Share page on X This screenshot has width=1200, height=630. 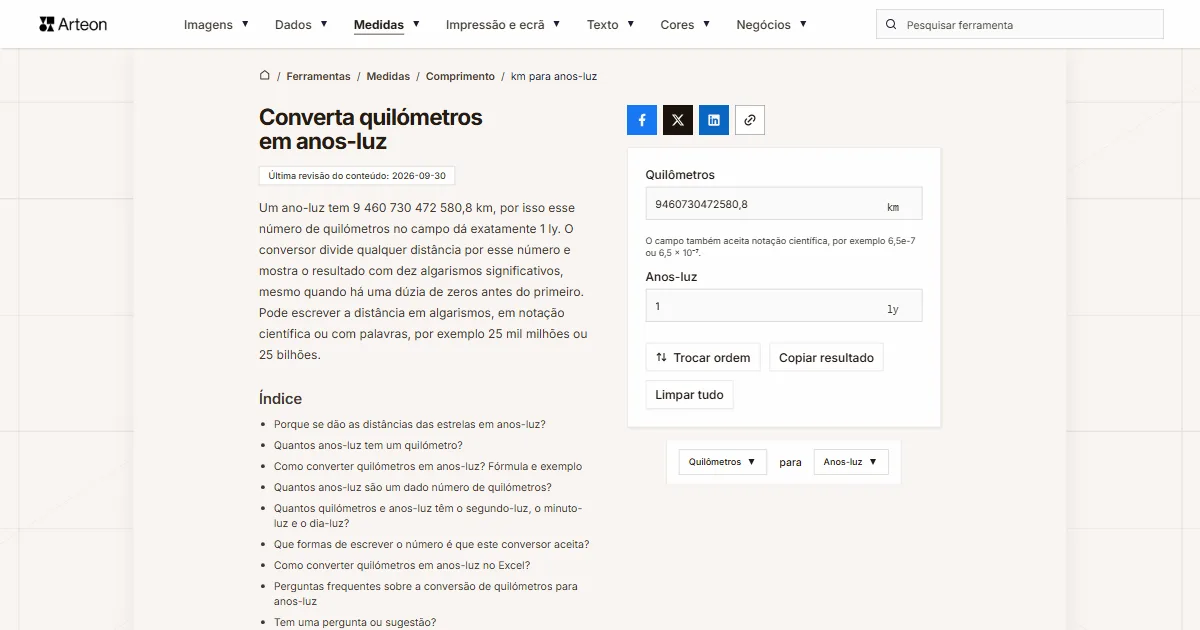678,120
